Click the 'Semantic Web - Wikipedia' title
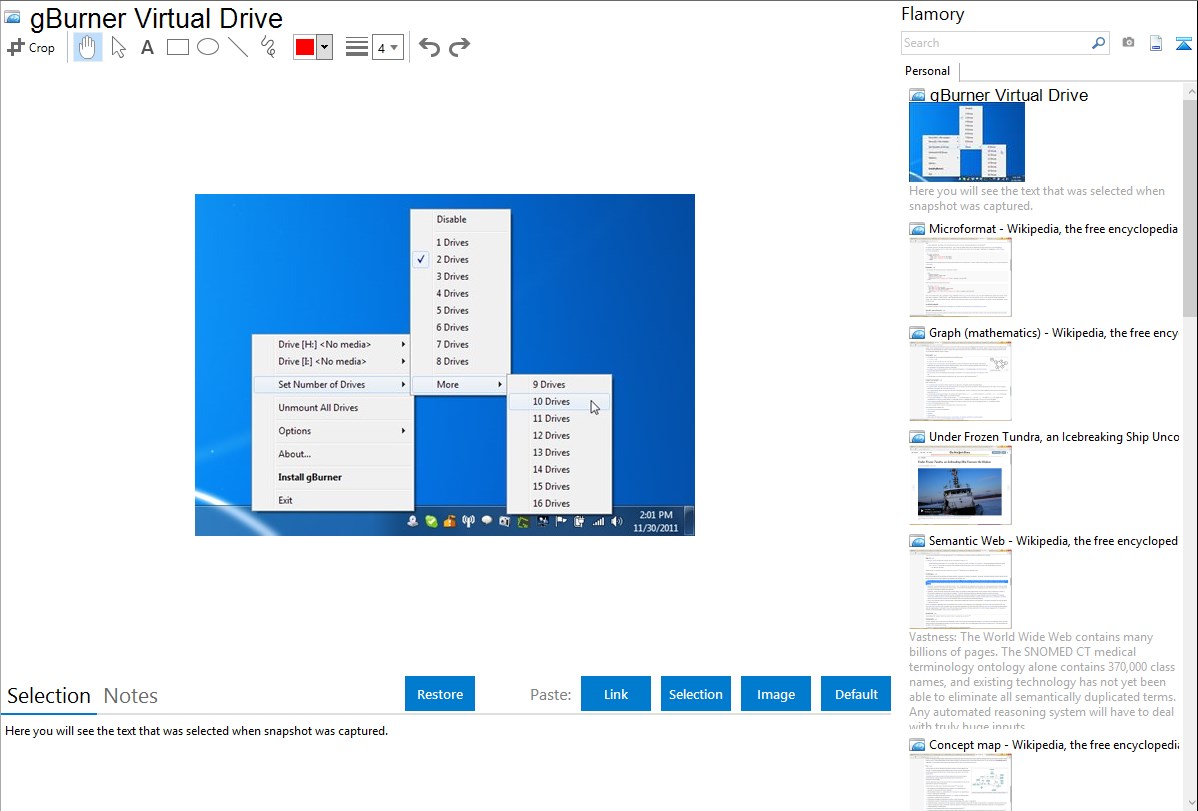Screen dimensions: 1198x811 1053,540
